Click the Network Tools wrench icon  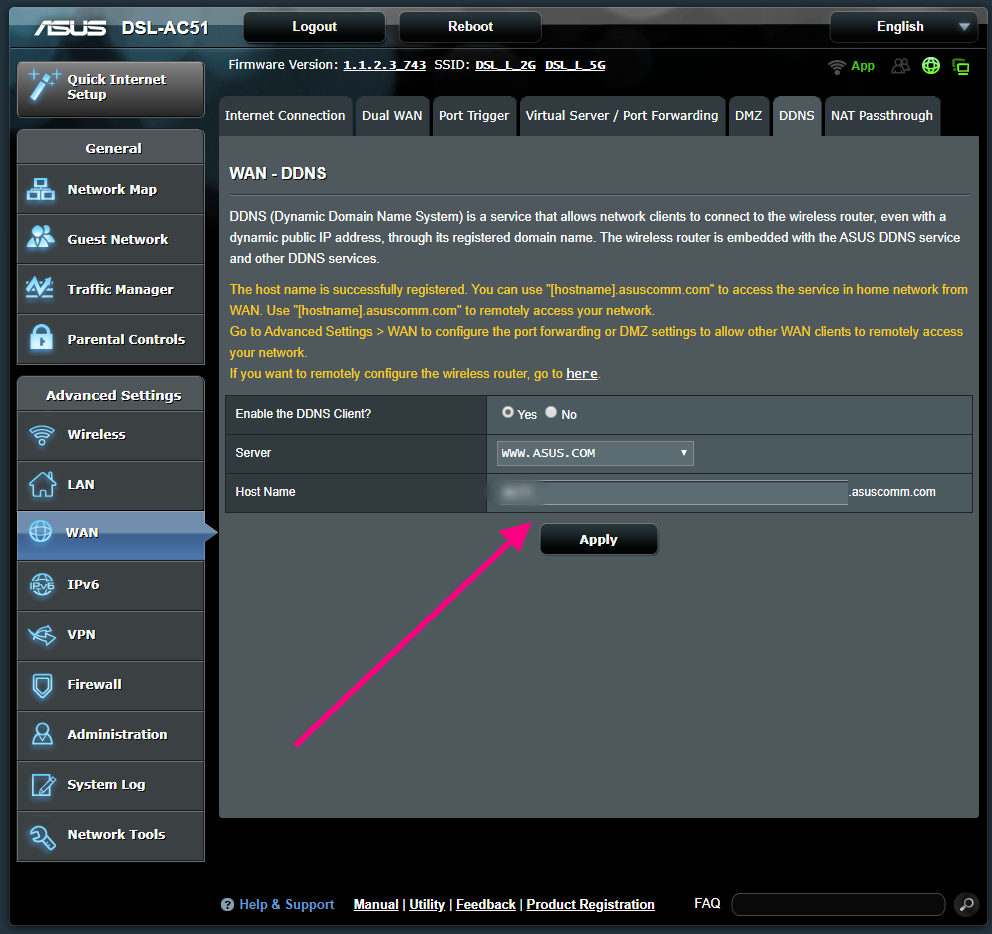pos(42,837)
